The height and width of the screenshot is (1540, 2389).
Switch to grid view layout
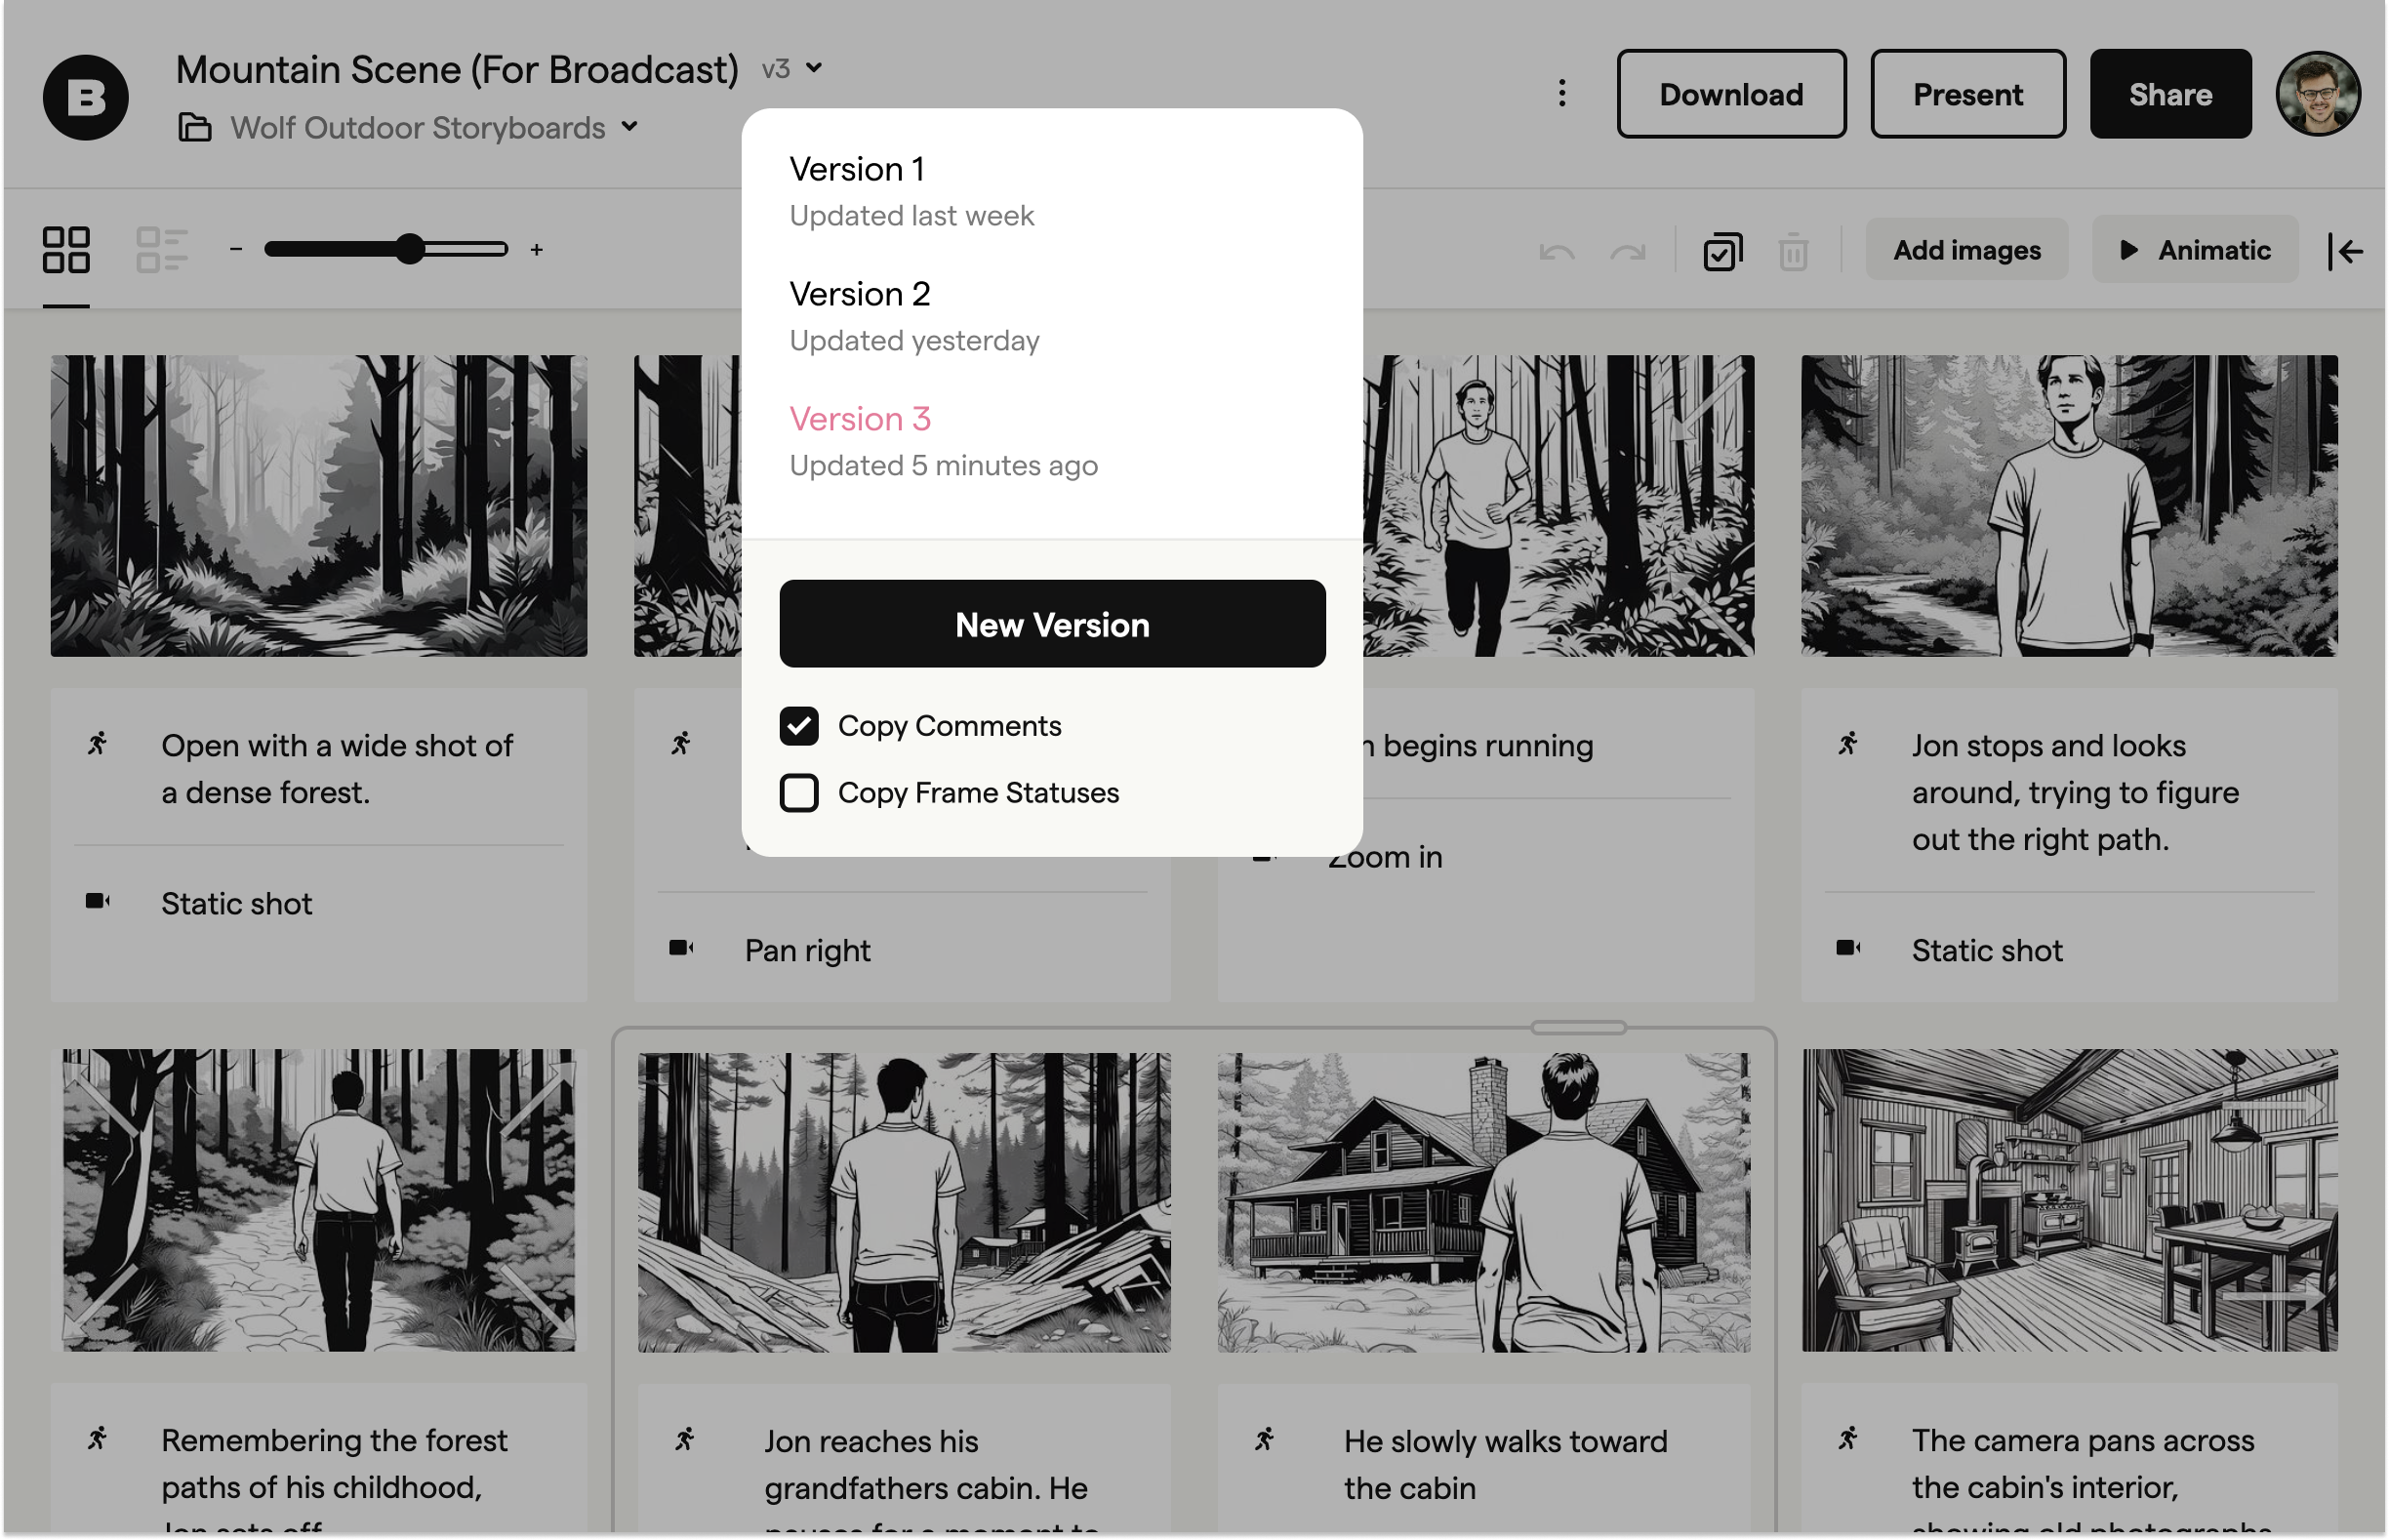point(66,250)
